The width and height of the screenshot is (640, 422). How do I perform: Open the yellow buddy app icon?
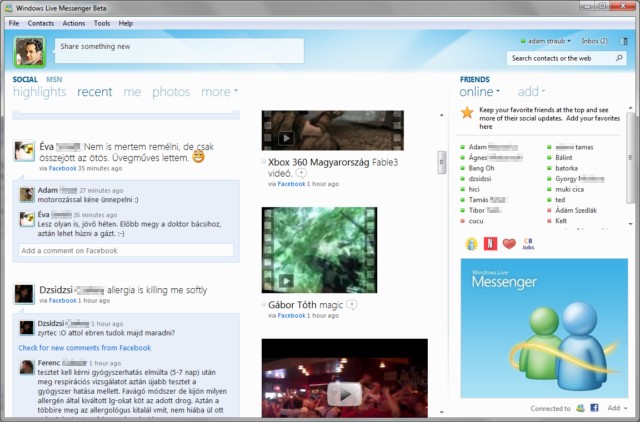pos(471,244)
